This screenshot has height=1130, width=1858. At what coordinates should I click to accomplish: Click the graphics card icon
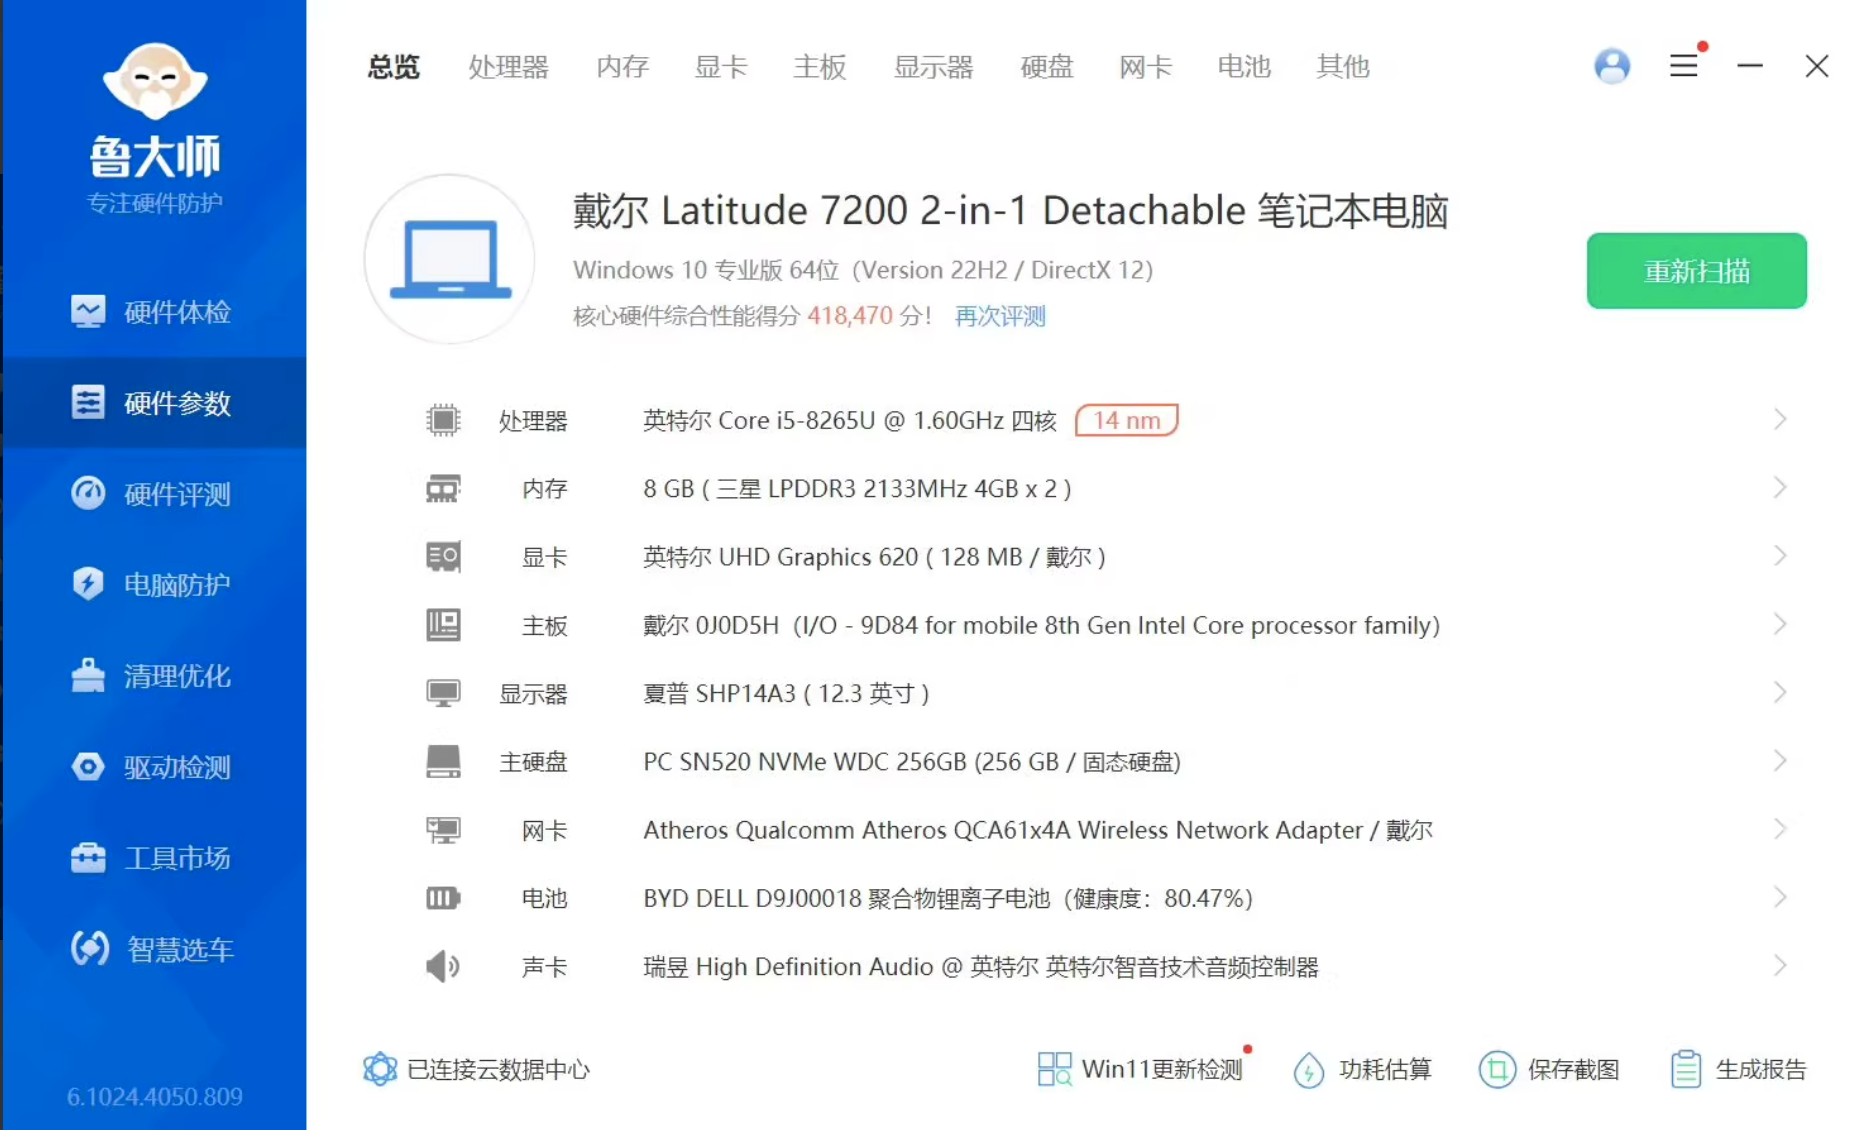click(443, 556)
